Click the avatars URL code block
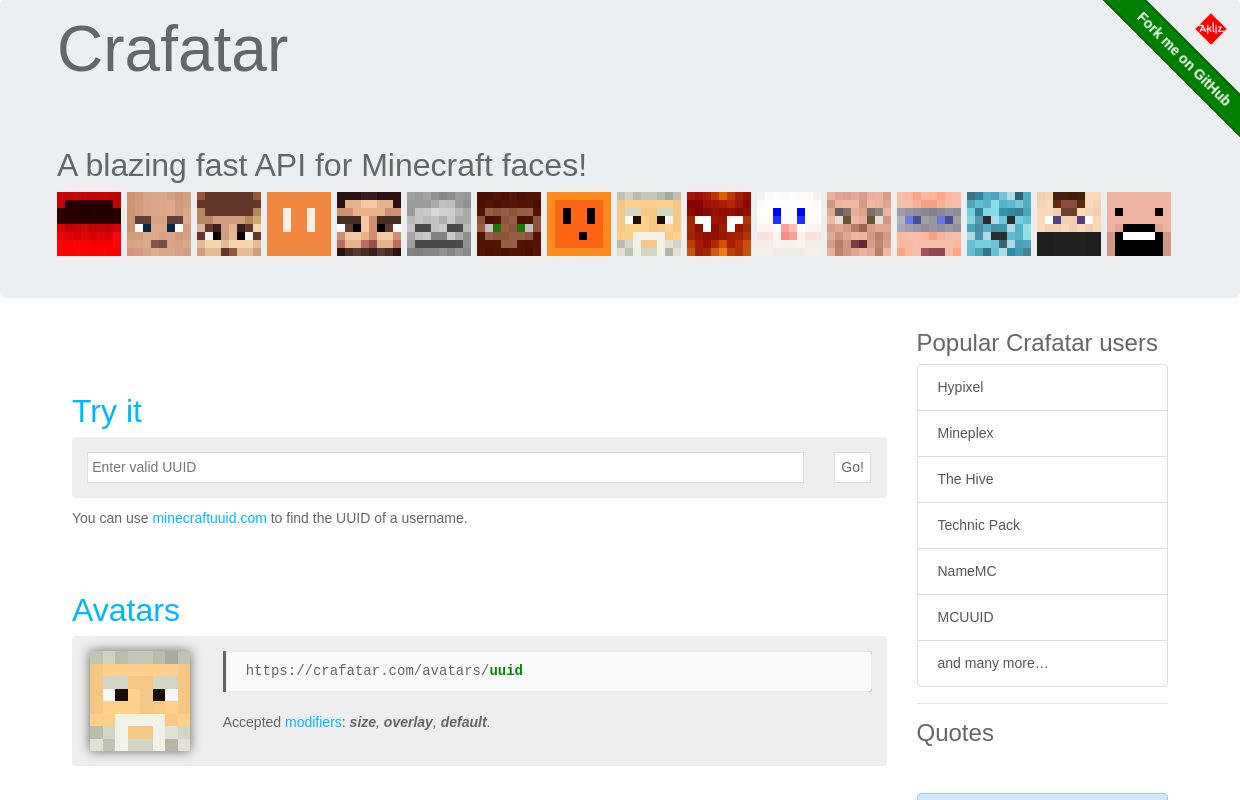The height and width of the screenshot is (800, 1240). 547,671
